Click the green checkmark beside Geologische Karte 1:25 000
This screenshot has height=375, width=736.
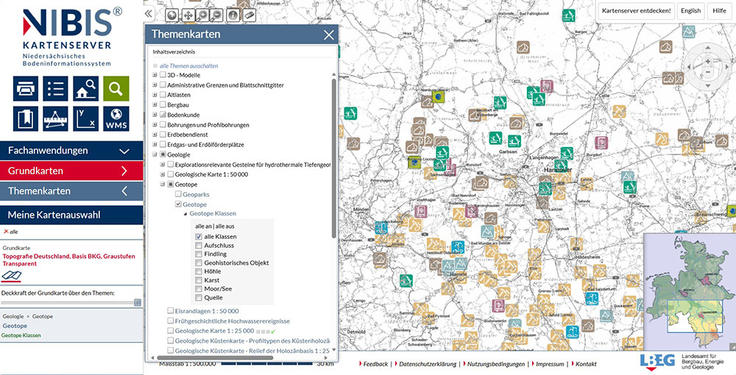click(272, 331)
